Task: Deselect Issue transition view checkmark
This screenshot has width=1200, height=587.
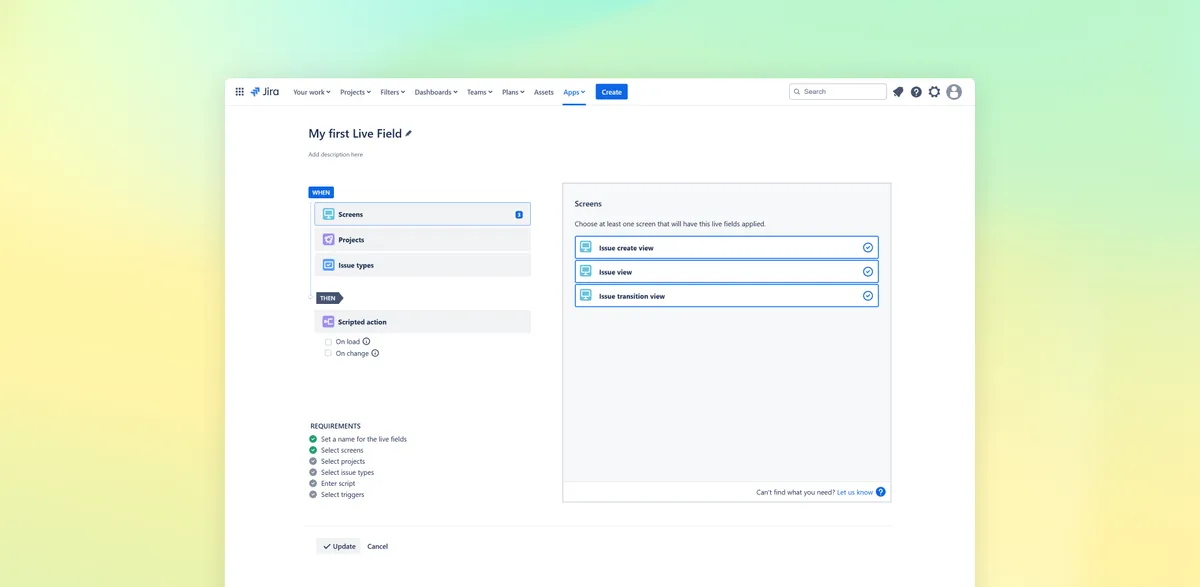Action: pos(868,296)
